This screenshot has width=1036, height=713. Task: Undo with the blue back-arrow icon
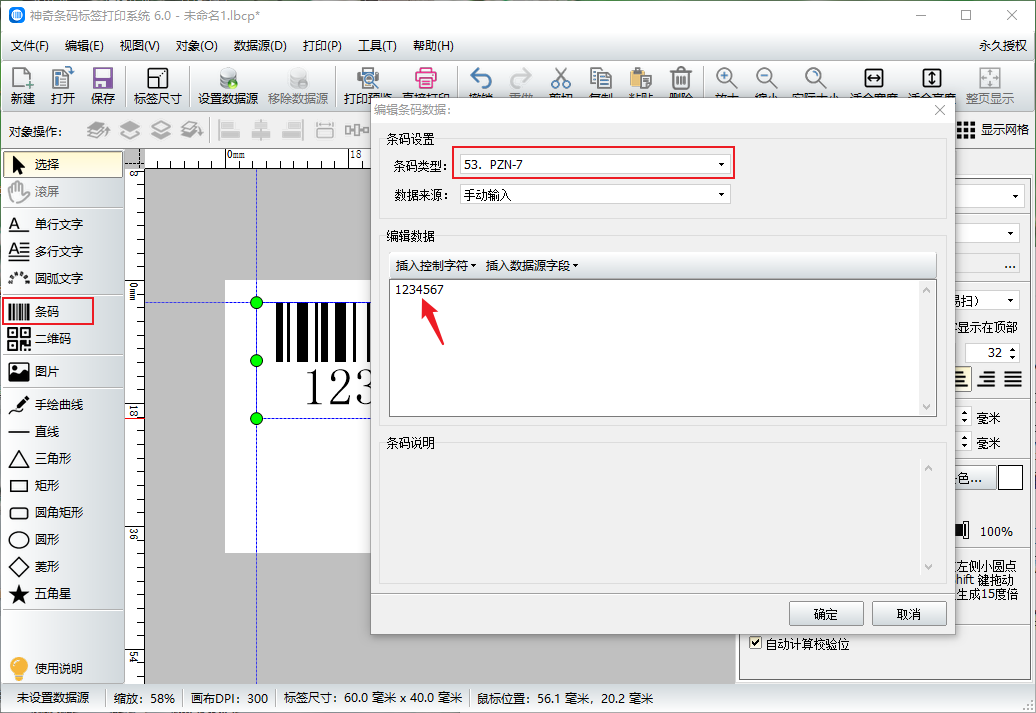[x=480, y=79]
